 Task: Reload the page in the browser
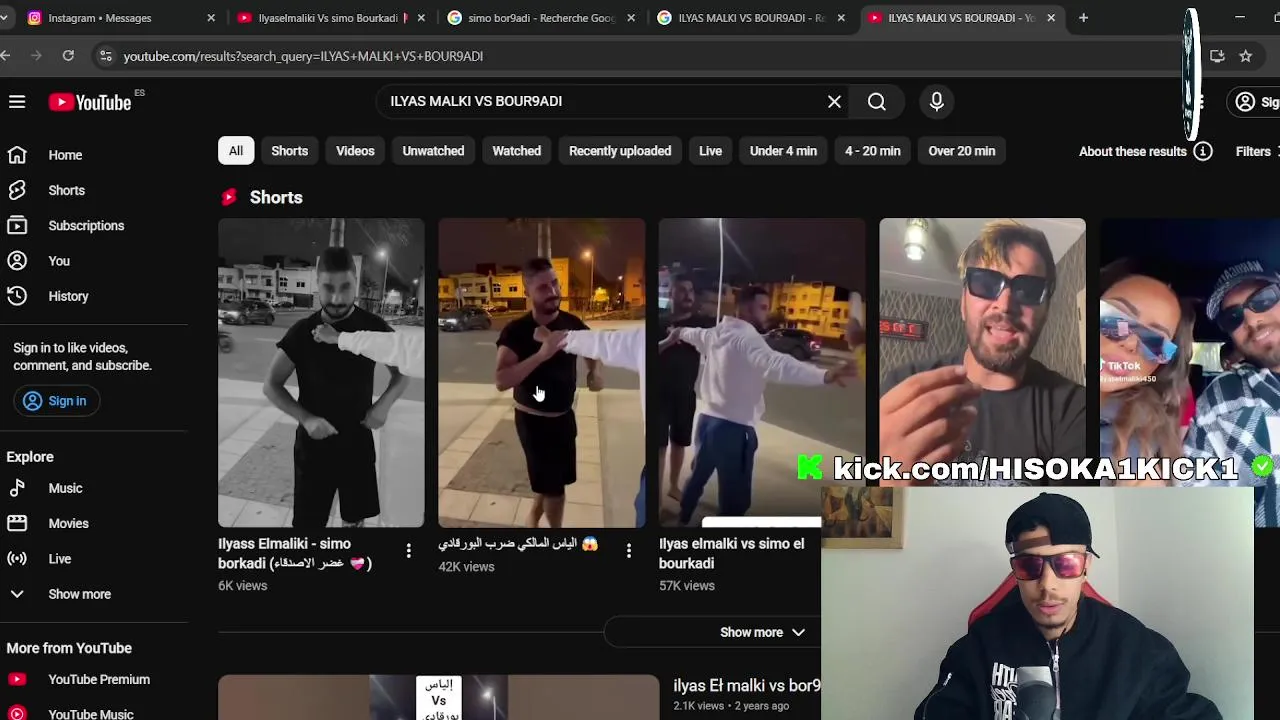click(x=68, y=56)
